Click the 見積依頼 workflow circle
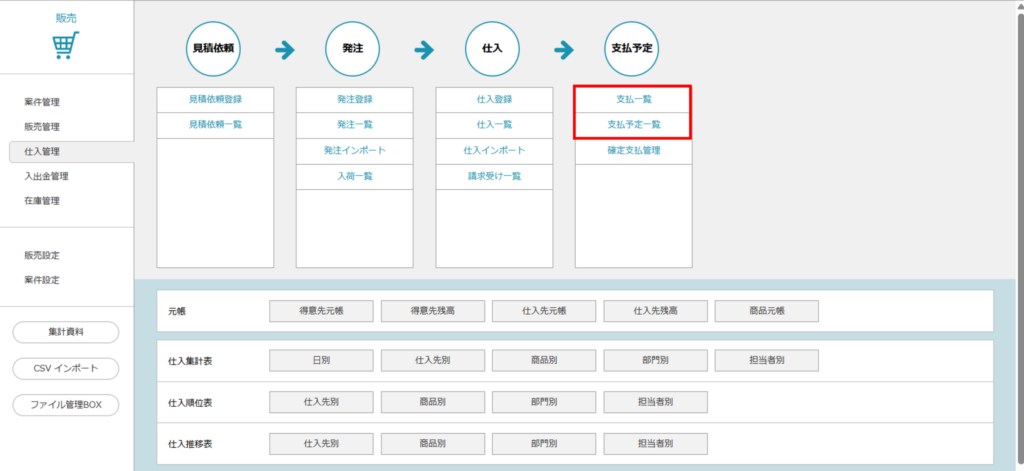Image resolution: width=1024 pixels, height=471 pixels. point(215,48)
